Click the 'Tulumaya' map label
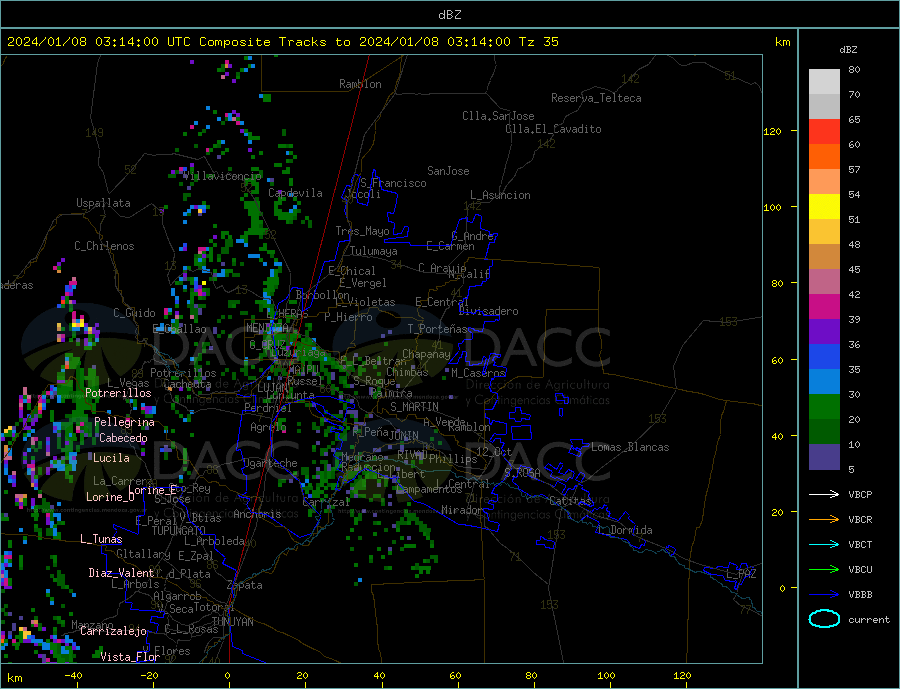900x689 pixels. 373,251
